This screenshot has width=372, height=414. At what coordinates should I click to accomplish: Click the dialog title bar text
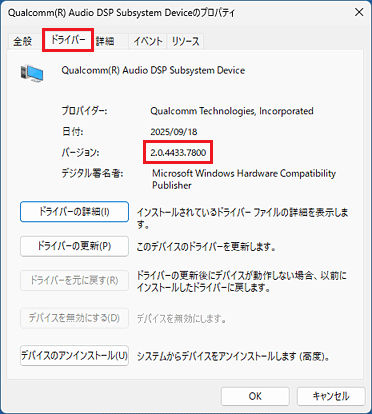click(x=121, y=13)
